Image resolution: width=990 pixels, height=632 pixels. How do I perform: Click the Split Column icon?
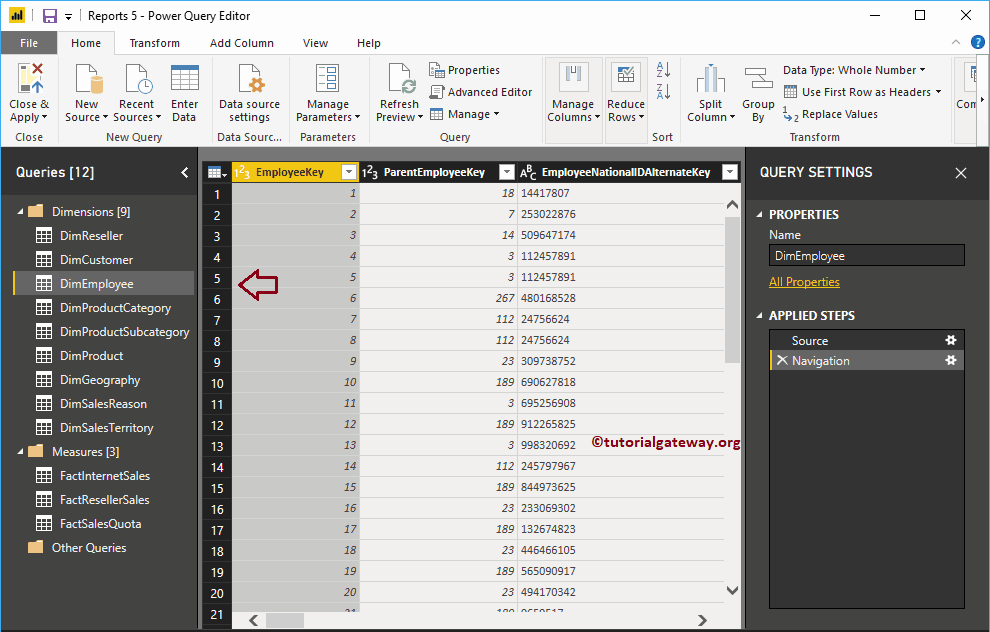[x=711, y=79]
